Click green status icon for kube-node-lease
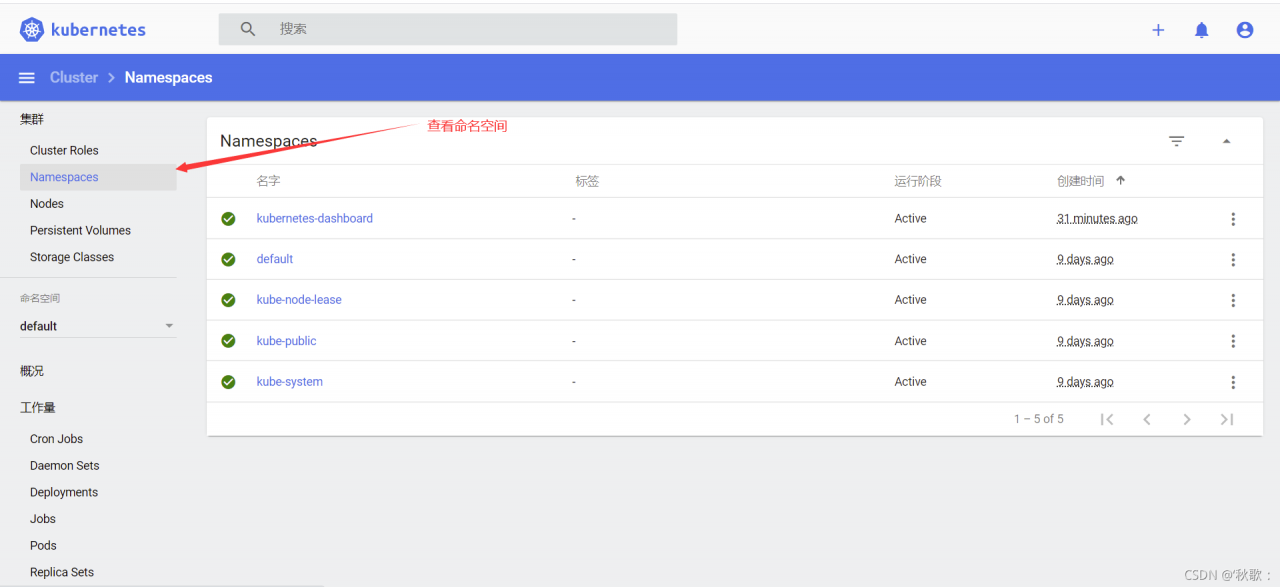 tap(228, 300)
